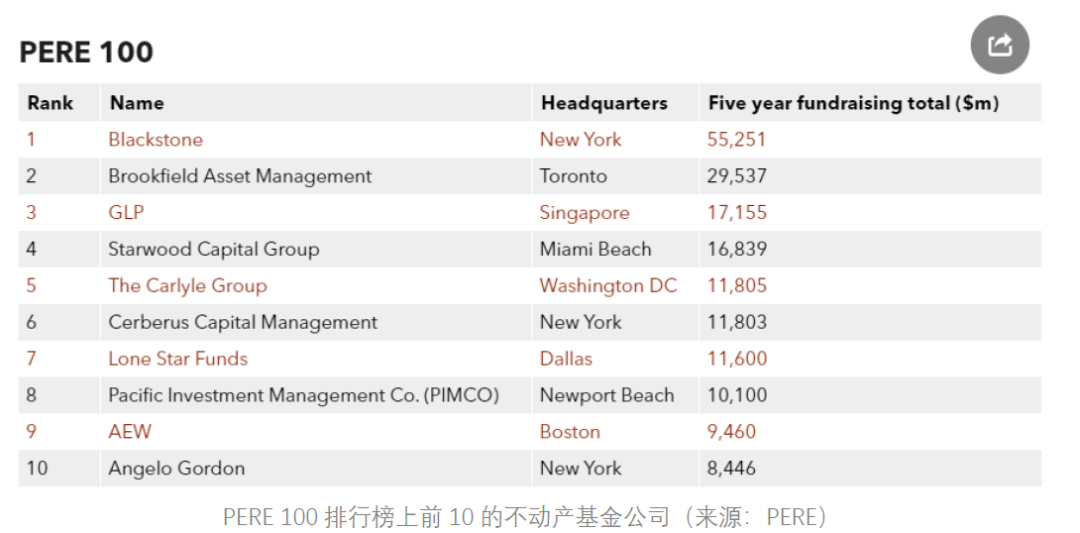
Task: Click the 11,805 fundraising value
Action: (736, 285)
